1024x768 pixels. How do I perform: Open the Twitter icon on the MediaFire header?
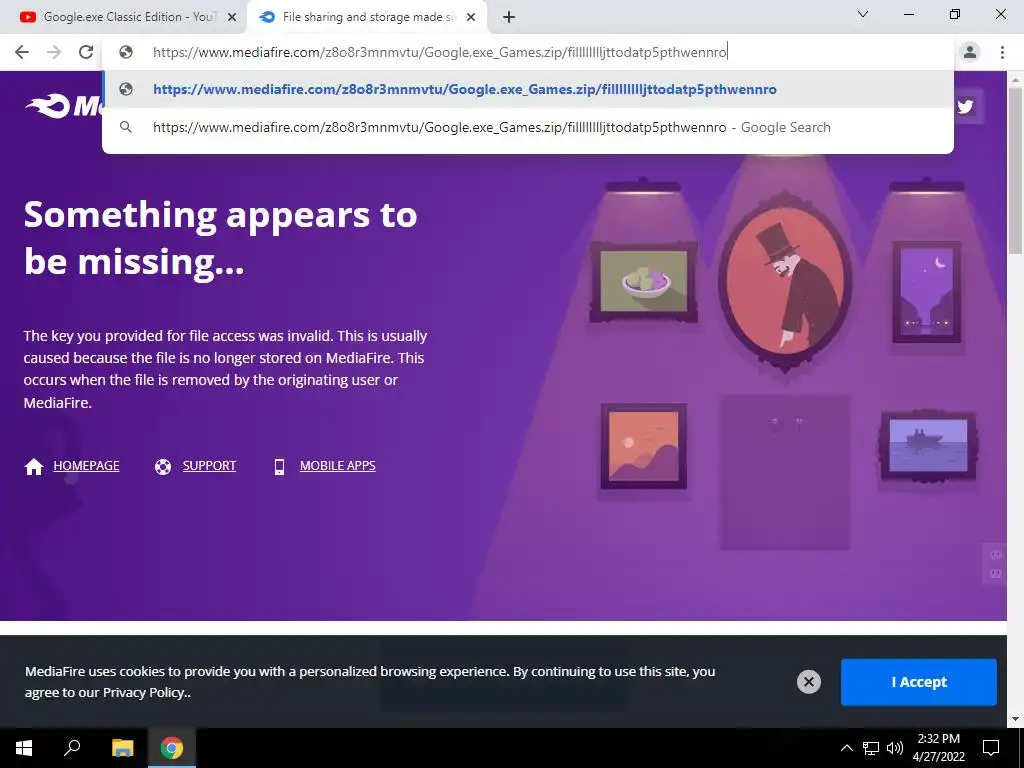pyautogui.click(x=965, y=106)
